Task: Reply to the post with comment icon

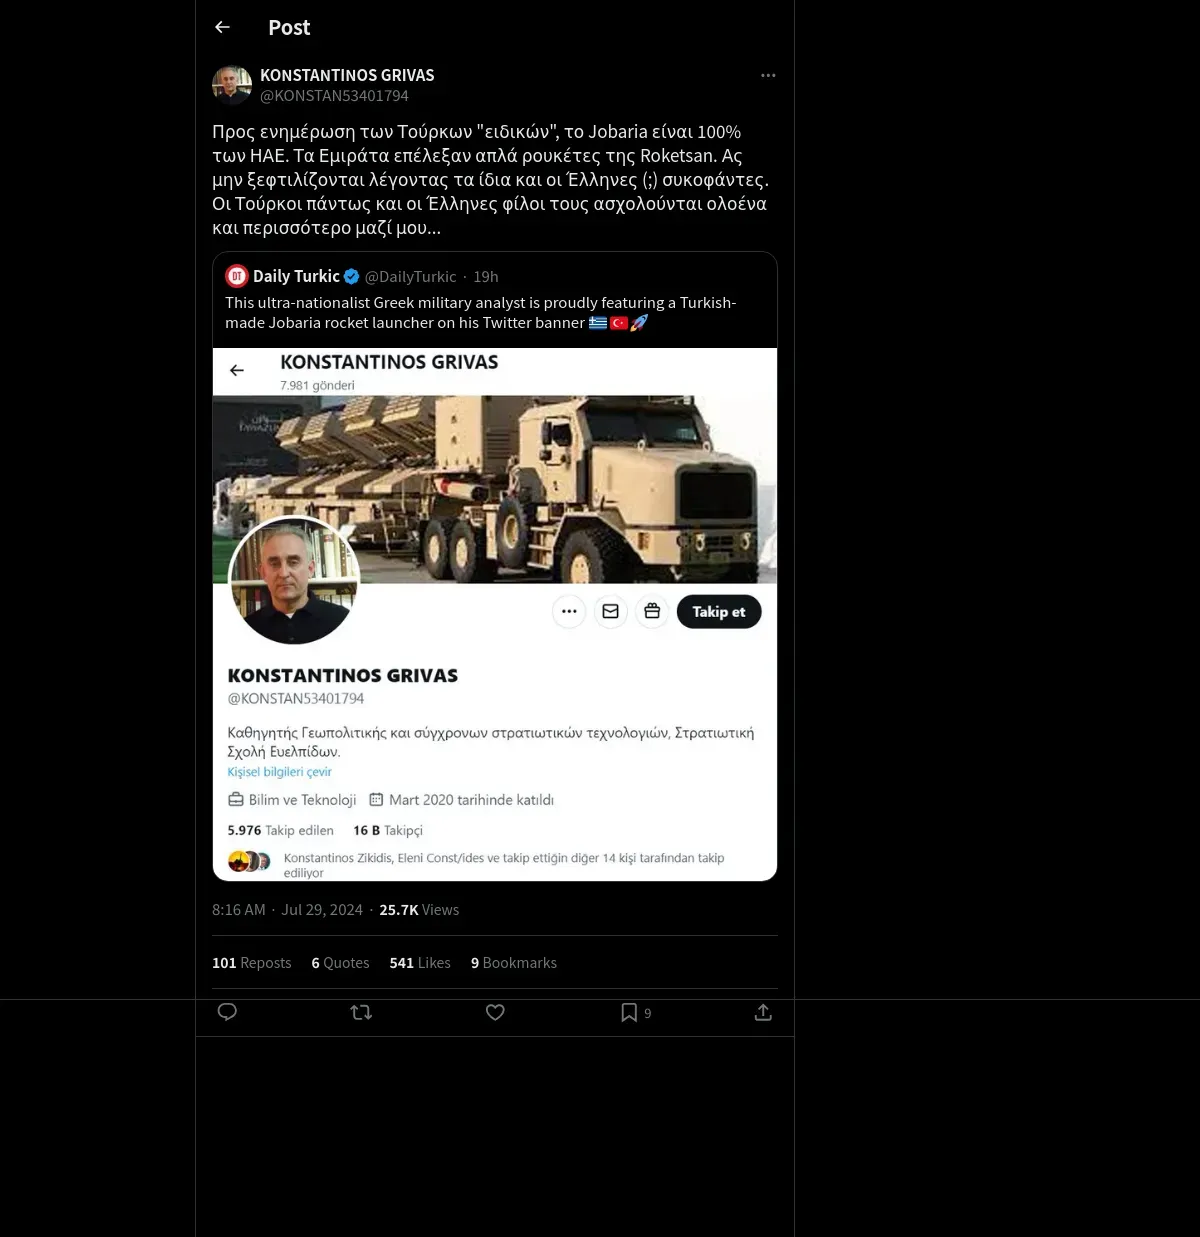Action: pos(227,1012)
